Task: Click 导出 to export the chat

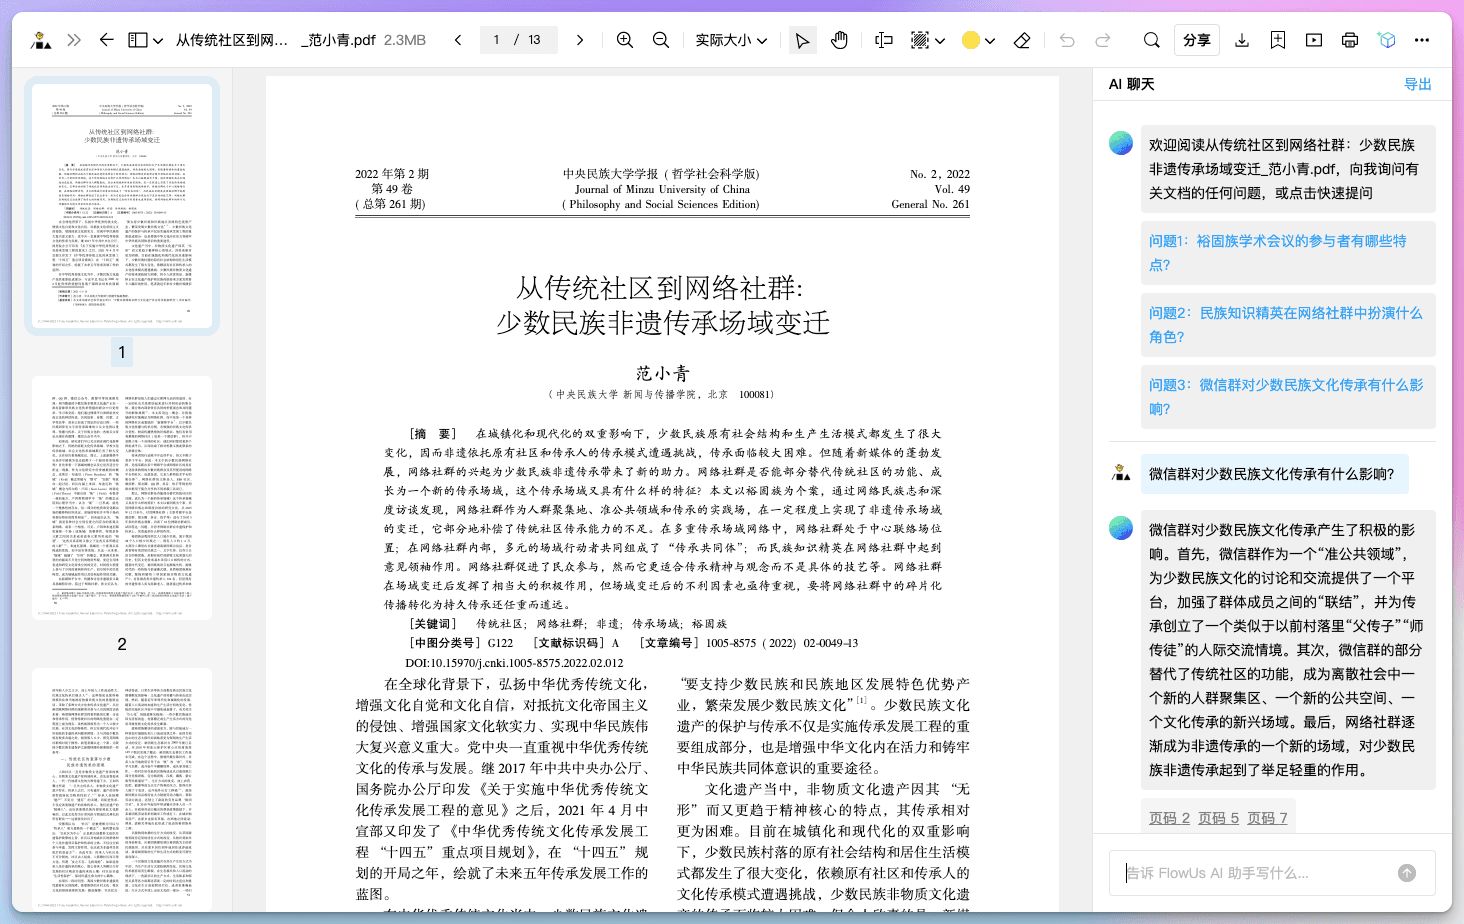Action: point(1418,84)
